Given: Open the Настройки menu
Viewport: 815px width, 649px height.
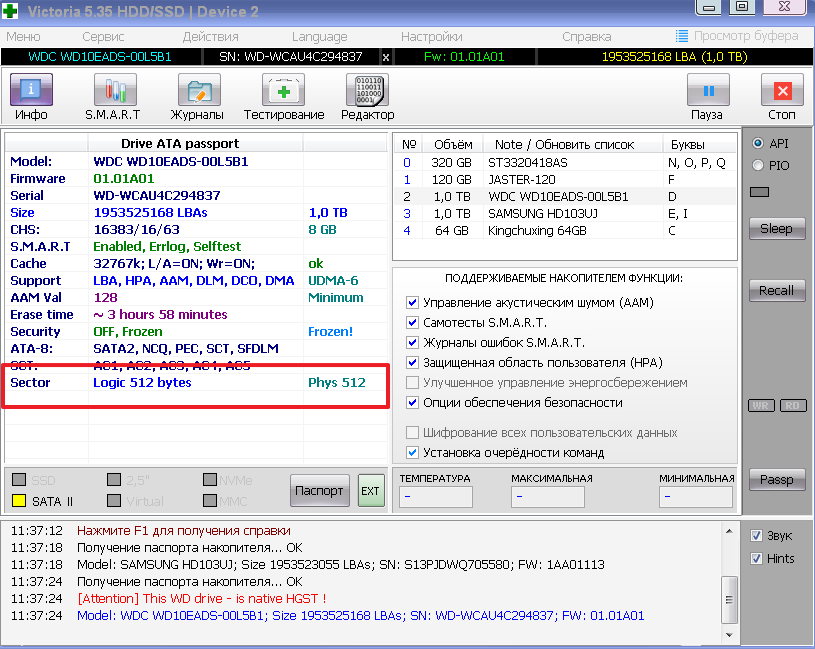Looking at the screenshot, I should (431, 36).
